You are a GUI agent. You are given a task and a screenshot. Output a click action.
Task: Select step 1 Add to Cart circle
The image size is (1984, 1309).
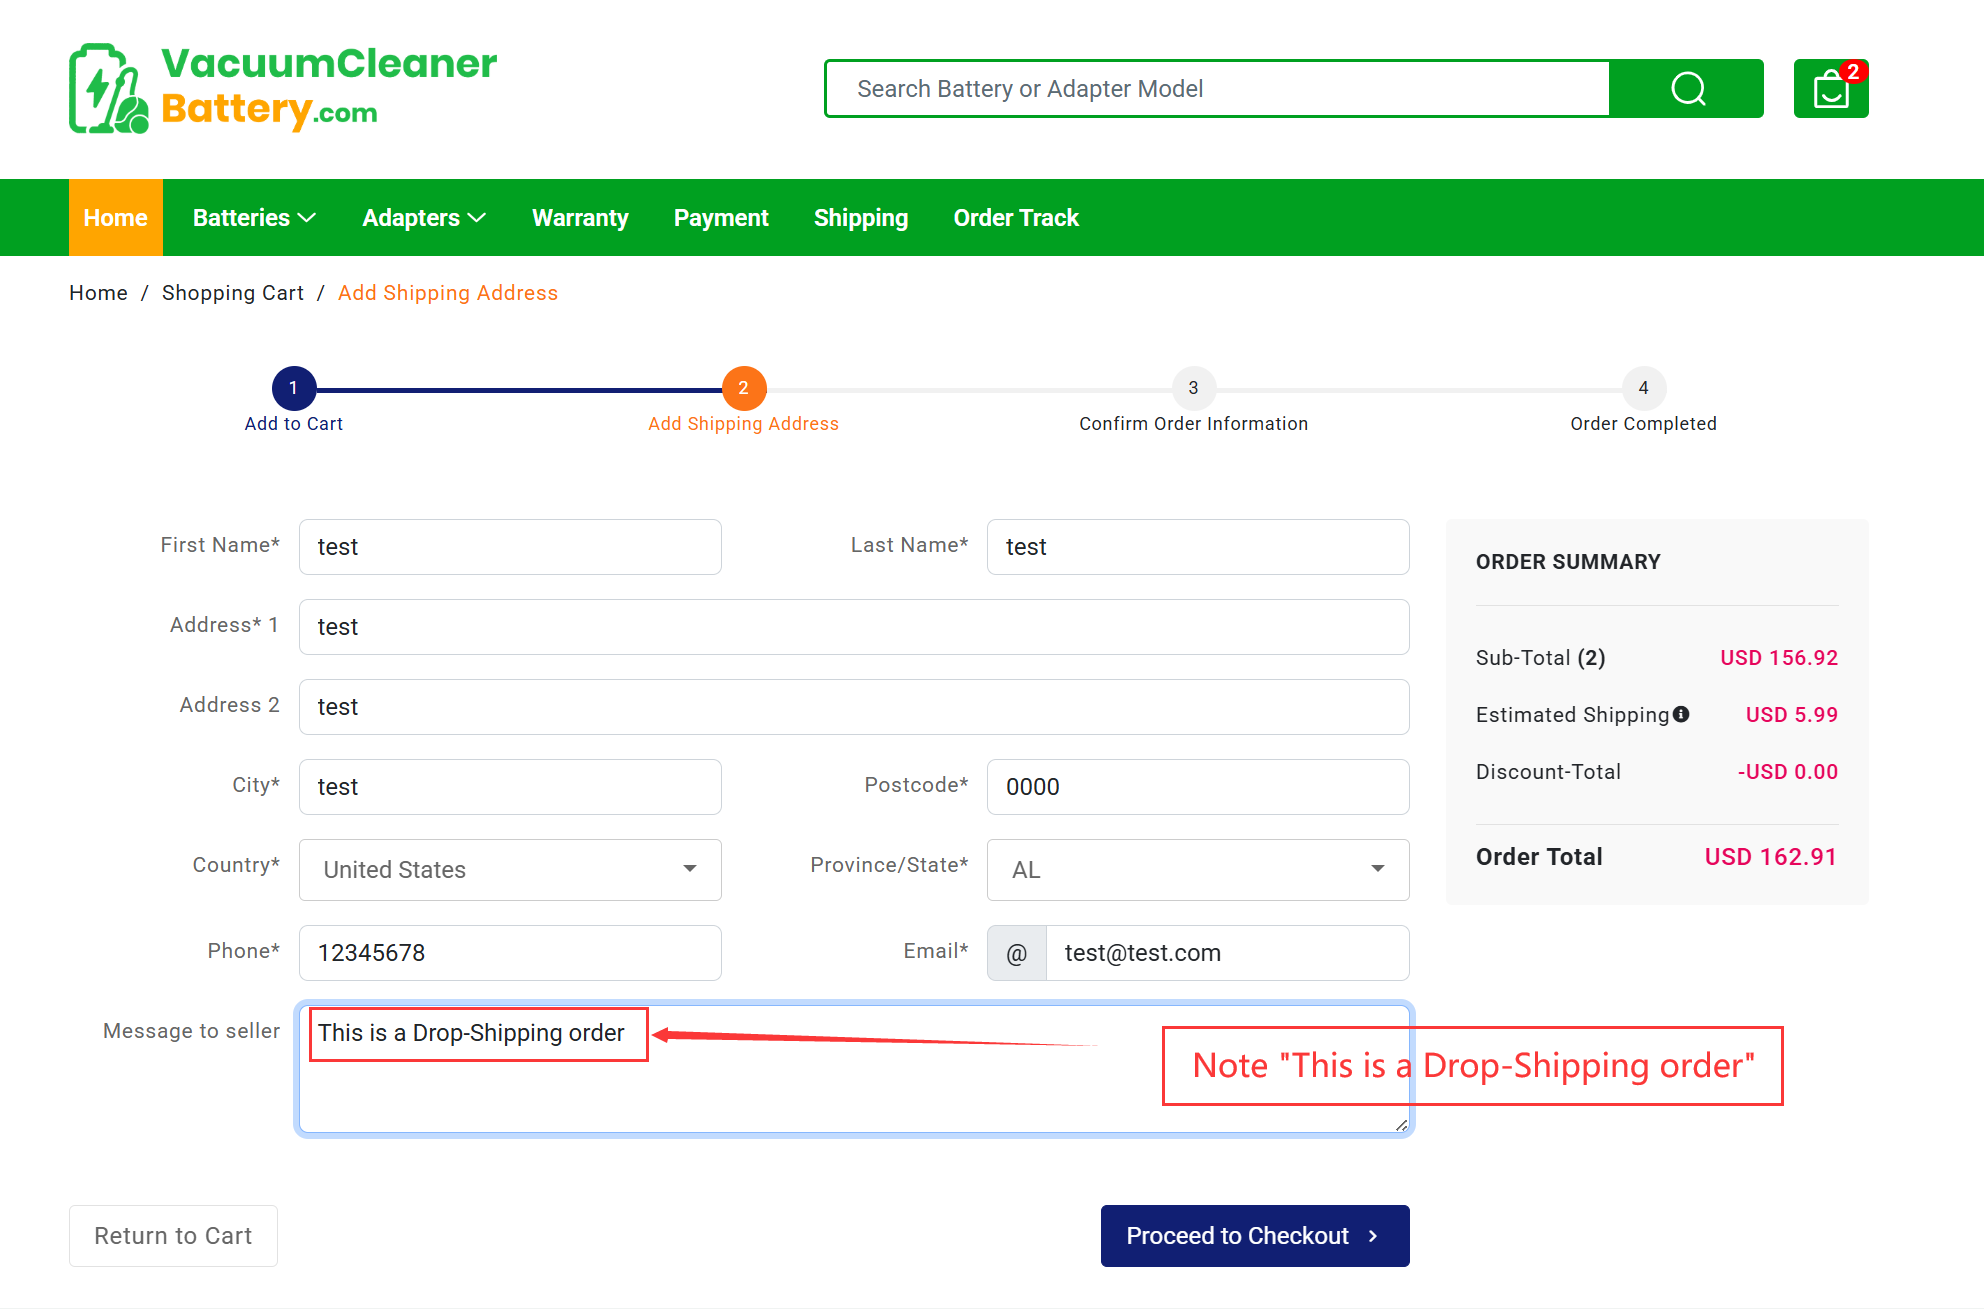pyautogui.click(x=293, y=388)
